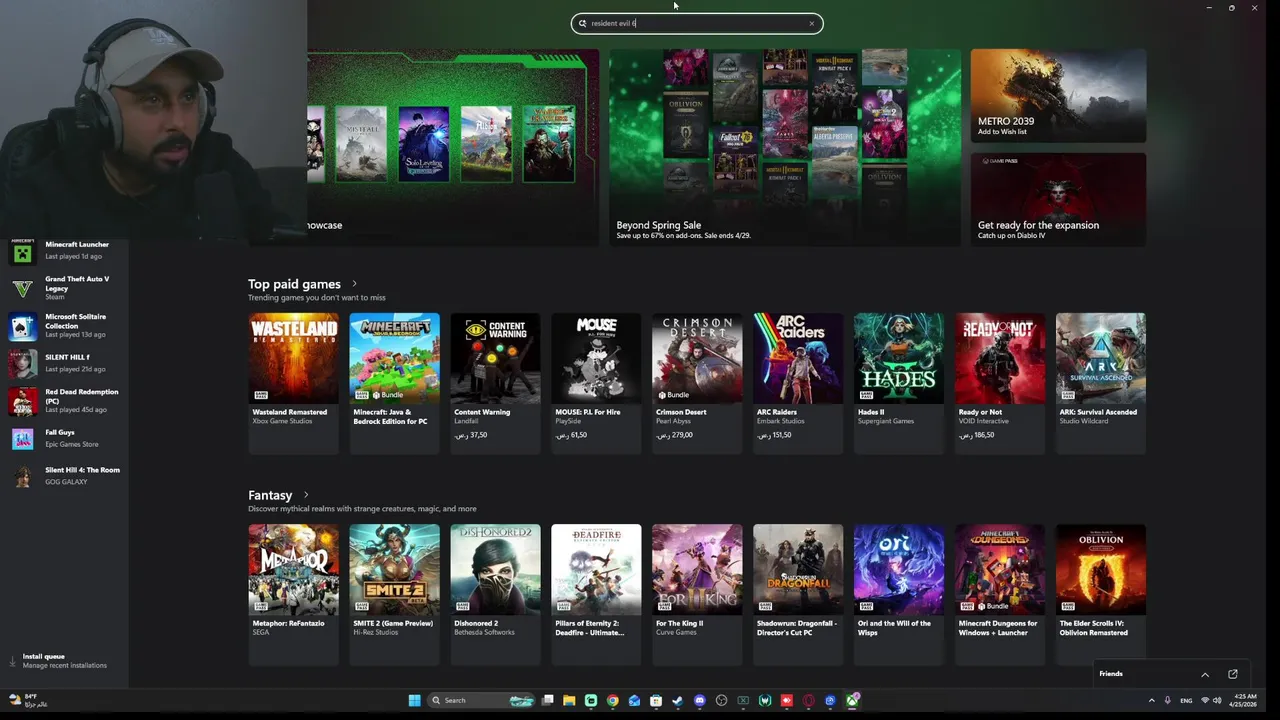Switch the ENG input language
This screenshot has width=1280, height=720.
coord(1186,700)
